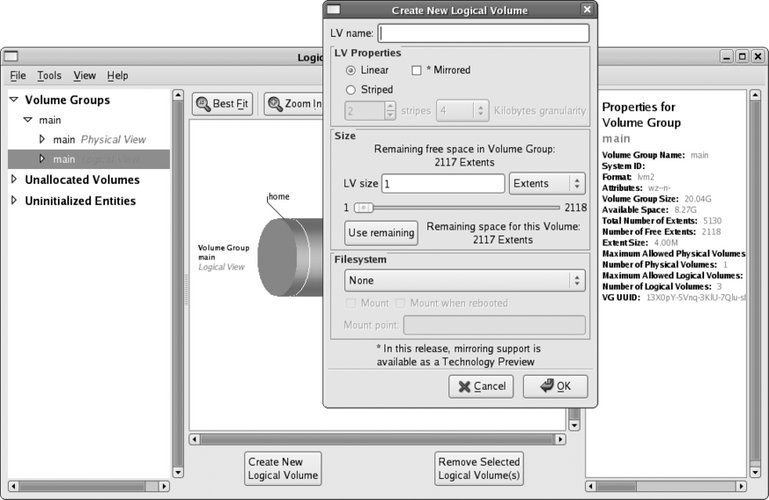The image size is (769, 500).
Task: Open the File menu
Action: point(18,76)
